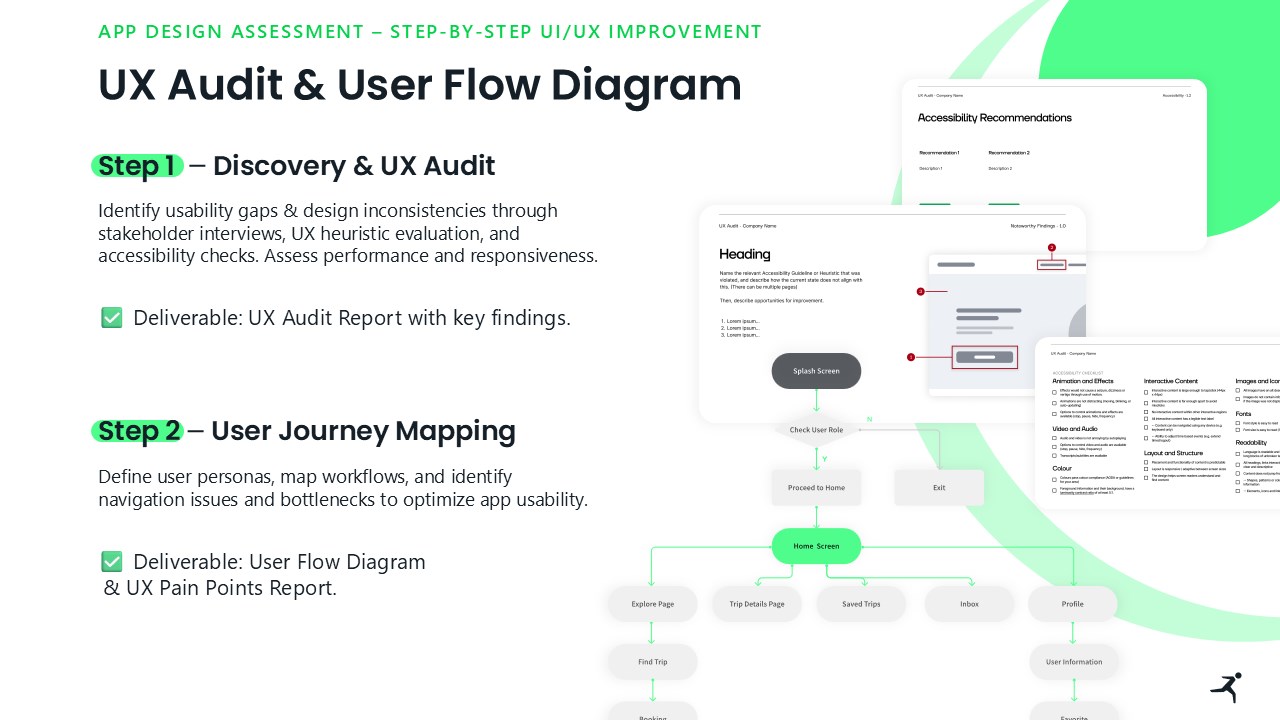
Task: Click the Recommendation 2 label in the top page
Action: (1009, 153)
